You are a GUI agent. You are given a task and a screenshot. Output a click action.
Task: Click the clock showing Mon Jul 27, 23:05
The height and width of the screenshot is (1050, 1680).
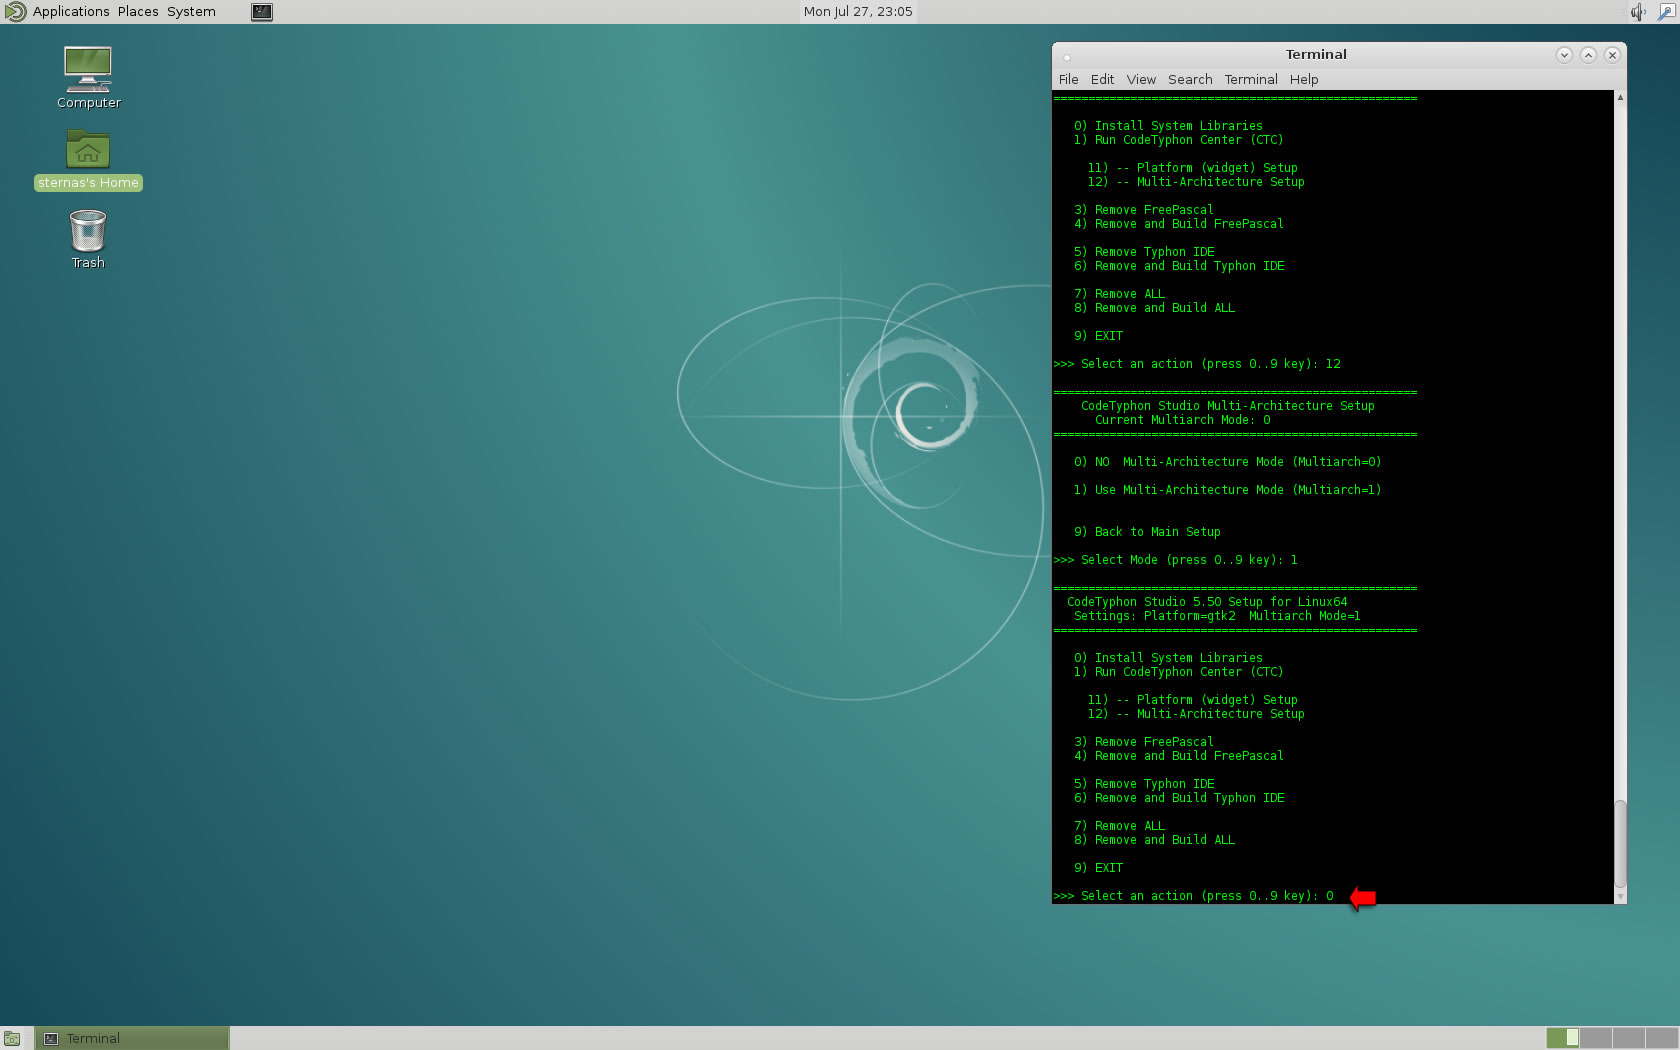(858, 12)
